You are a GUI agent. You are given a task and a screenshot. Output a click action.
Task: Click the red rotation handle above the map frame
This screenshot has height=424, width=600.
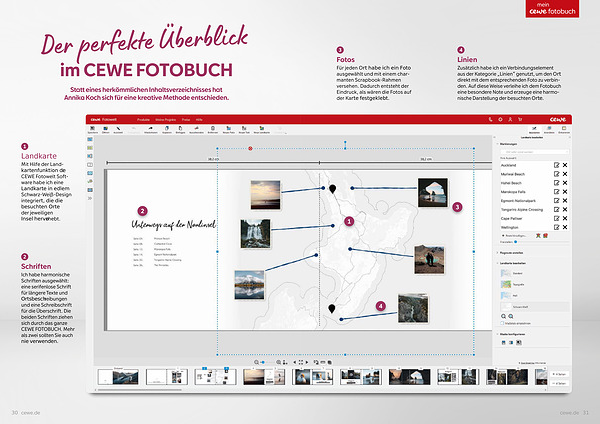click(x=250, y=148)
